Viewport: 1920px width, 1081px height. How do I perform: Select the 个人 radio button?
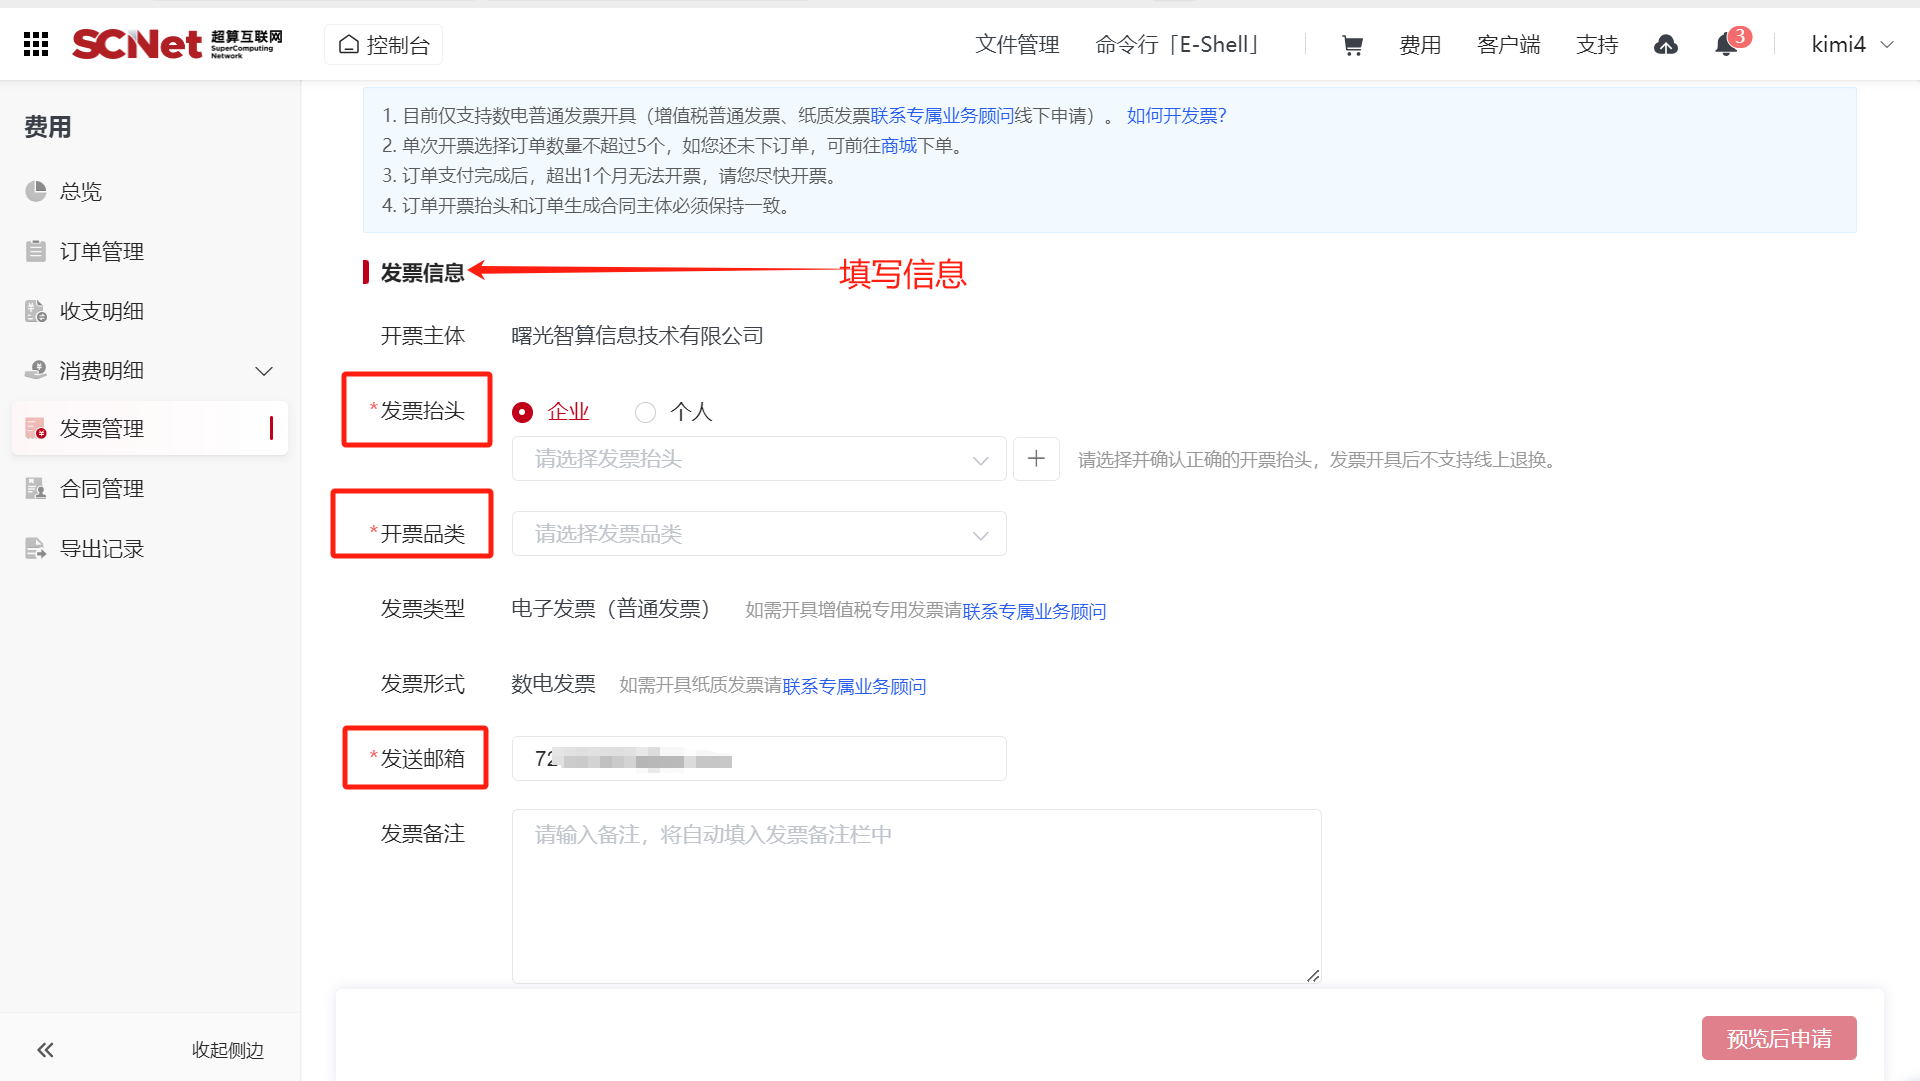pyautogui.click(x=646, y=412)
